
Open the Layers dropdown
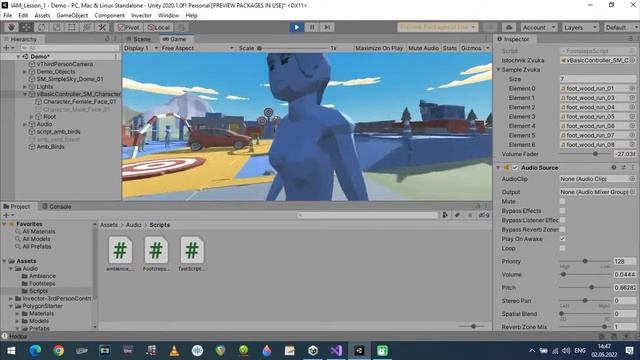[580, 27]
